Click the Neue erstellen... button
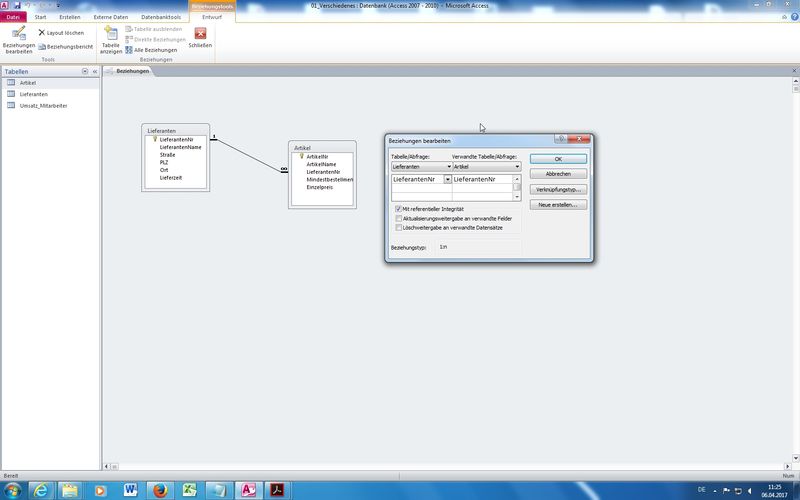The width and height of the screenshot is (800, 500). pyautogui.click(x=558, y=205)
